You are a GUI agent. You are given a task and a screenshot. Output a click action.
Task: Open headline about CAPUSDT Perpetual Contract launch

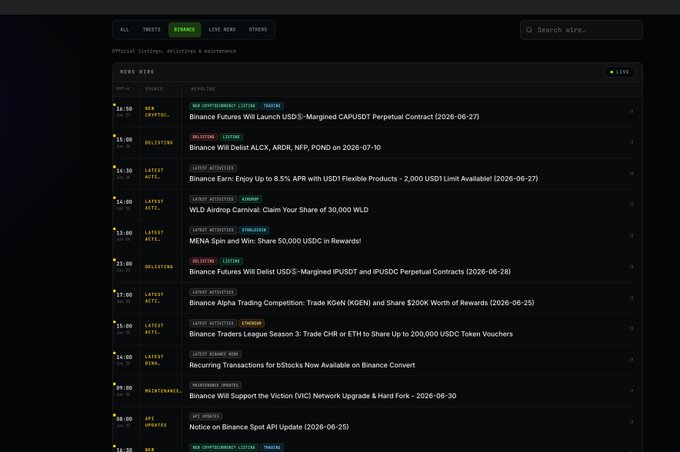pos(334,117)
